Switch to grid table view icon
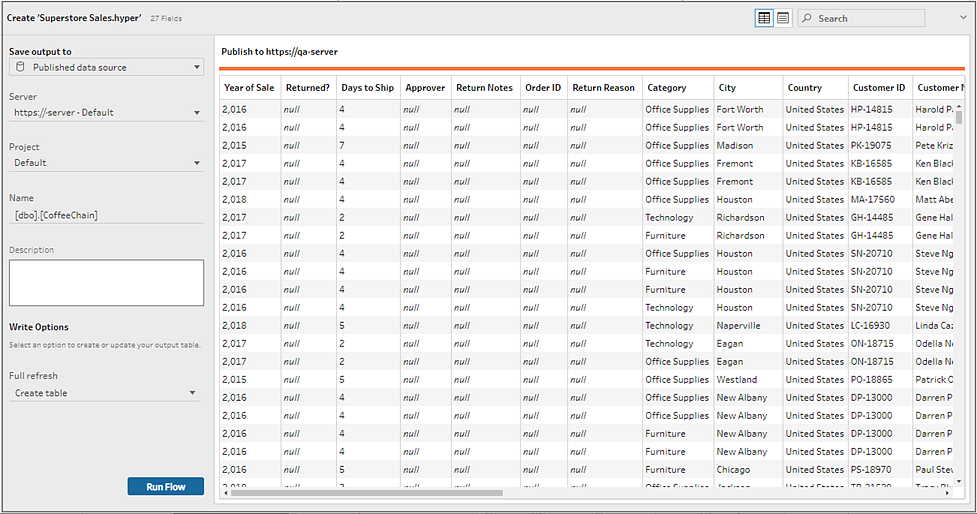This screenshot has height=514, width=977. pos(764,18)
